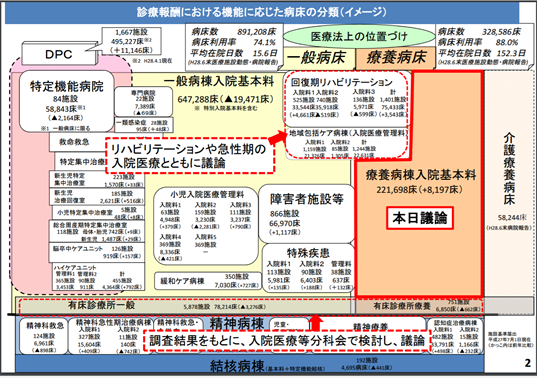
Task: Click the 結核病棟 blue bar
Action: point(250,364)
